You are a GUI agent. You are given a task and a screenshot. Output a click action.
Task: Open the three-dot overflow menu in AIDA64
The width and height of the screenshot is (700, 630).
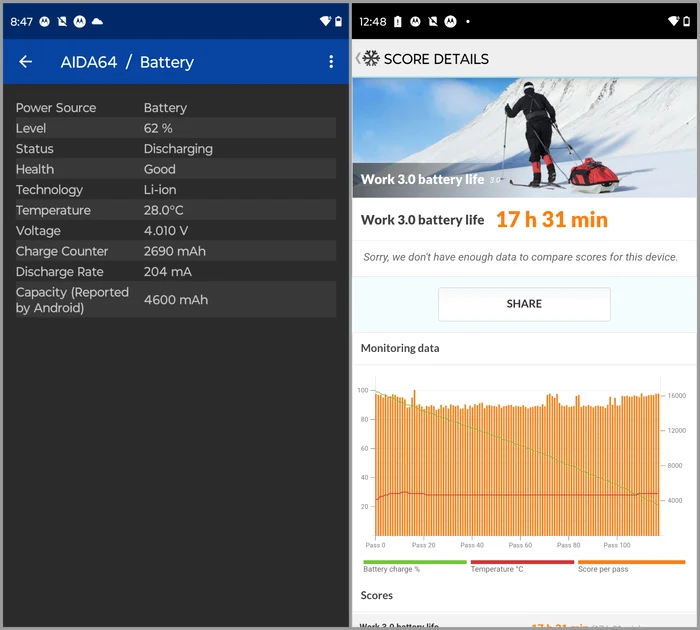pos(331,62)
